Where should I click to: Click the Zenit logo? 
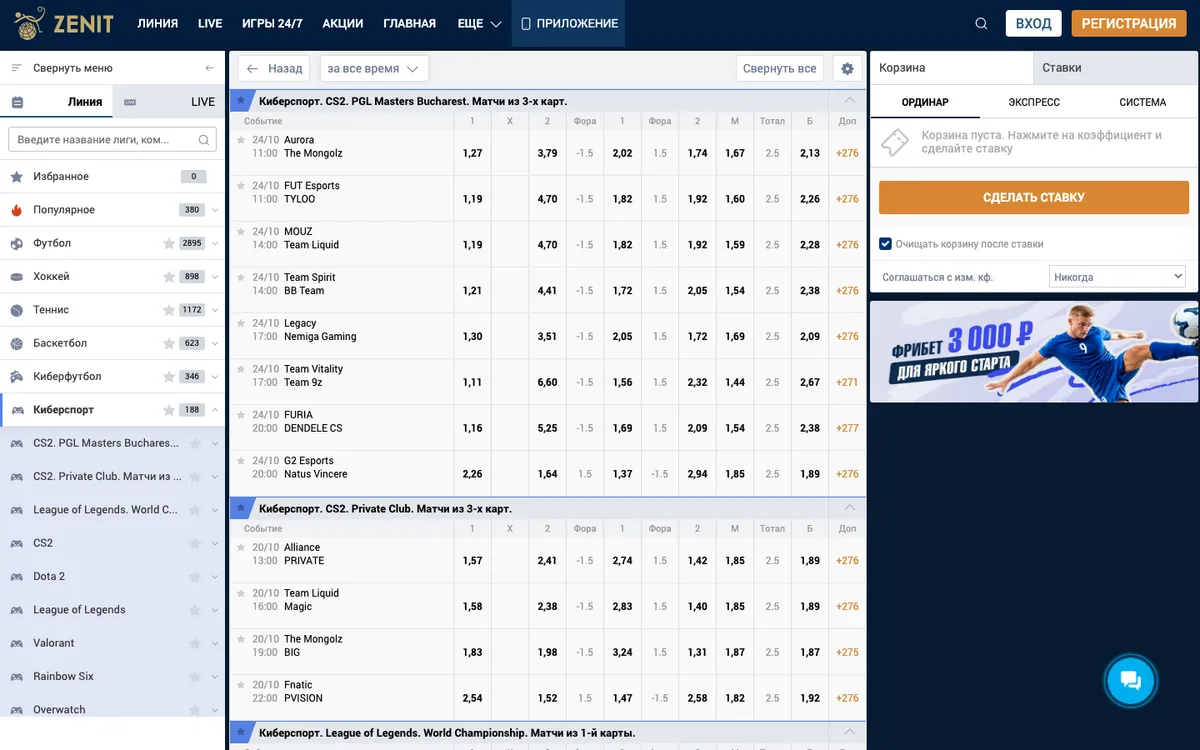(x=62, y=23)
